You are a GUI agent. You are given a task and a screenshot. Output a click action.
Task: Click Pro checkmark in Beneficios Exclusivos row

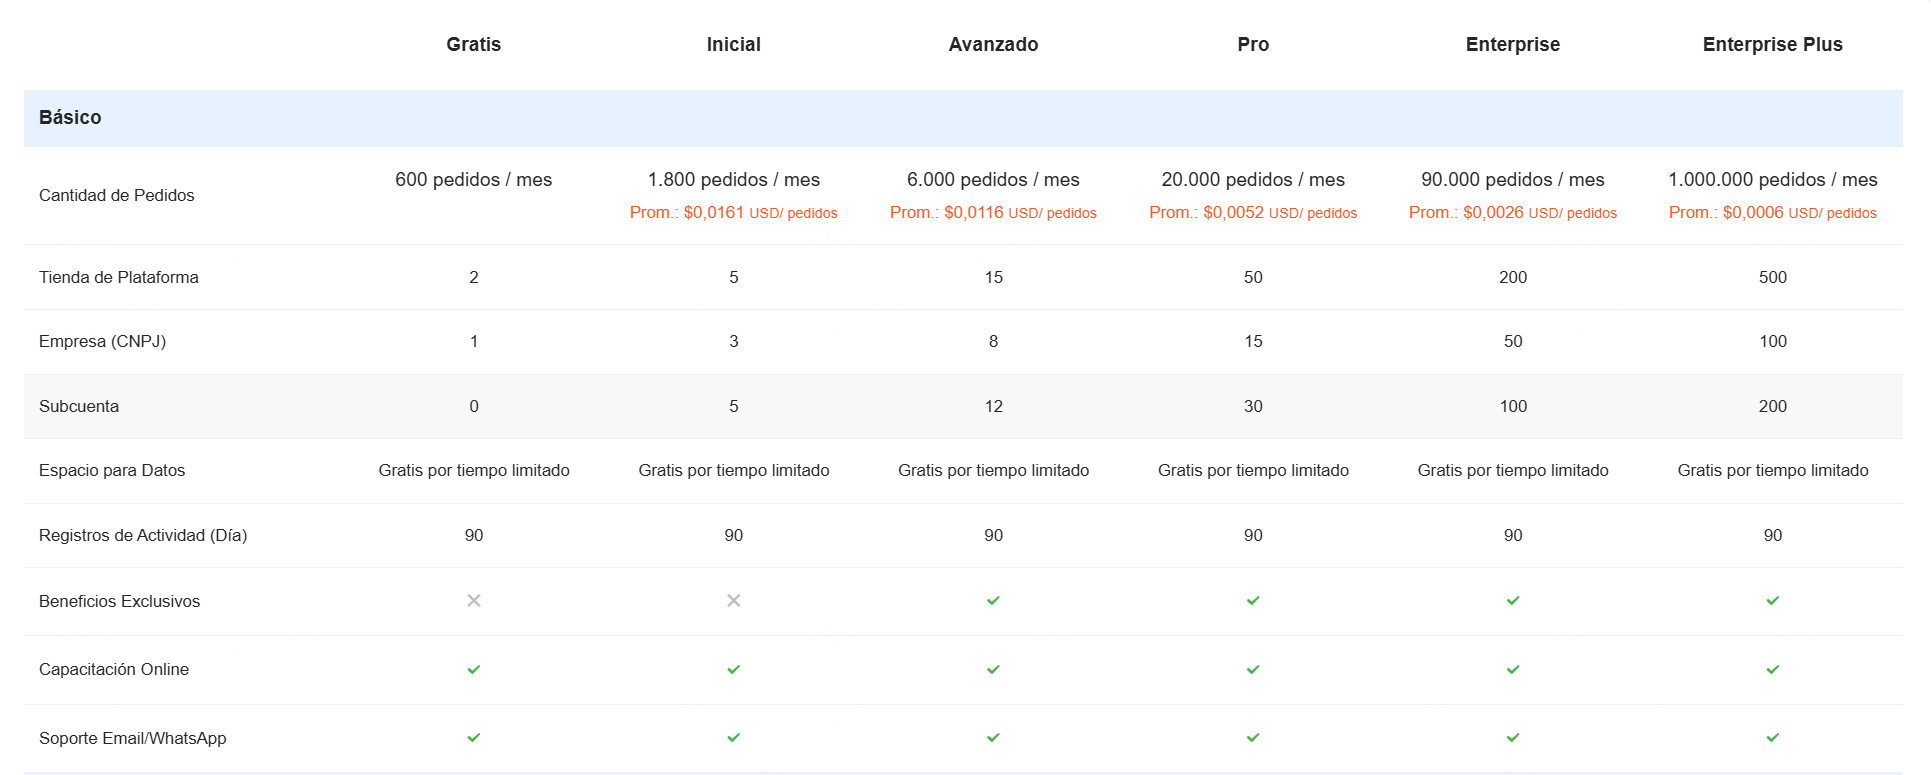(x=1253, y=601)
